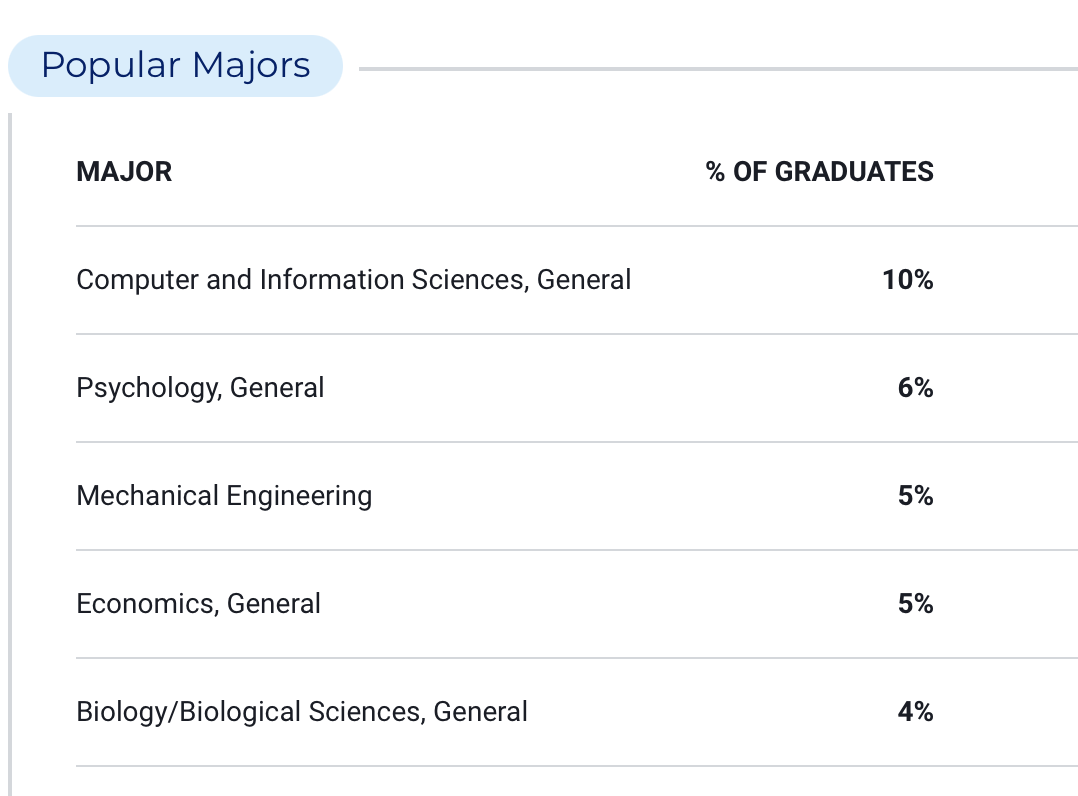Click the word Sciences in the Computer row
The width and height of the screenshot is (1078, 796).
pyautogui.click(x=470, y=280)
